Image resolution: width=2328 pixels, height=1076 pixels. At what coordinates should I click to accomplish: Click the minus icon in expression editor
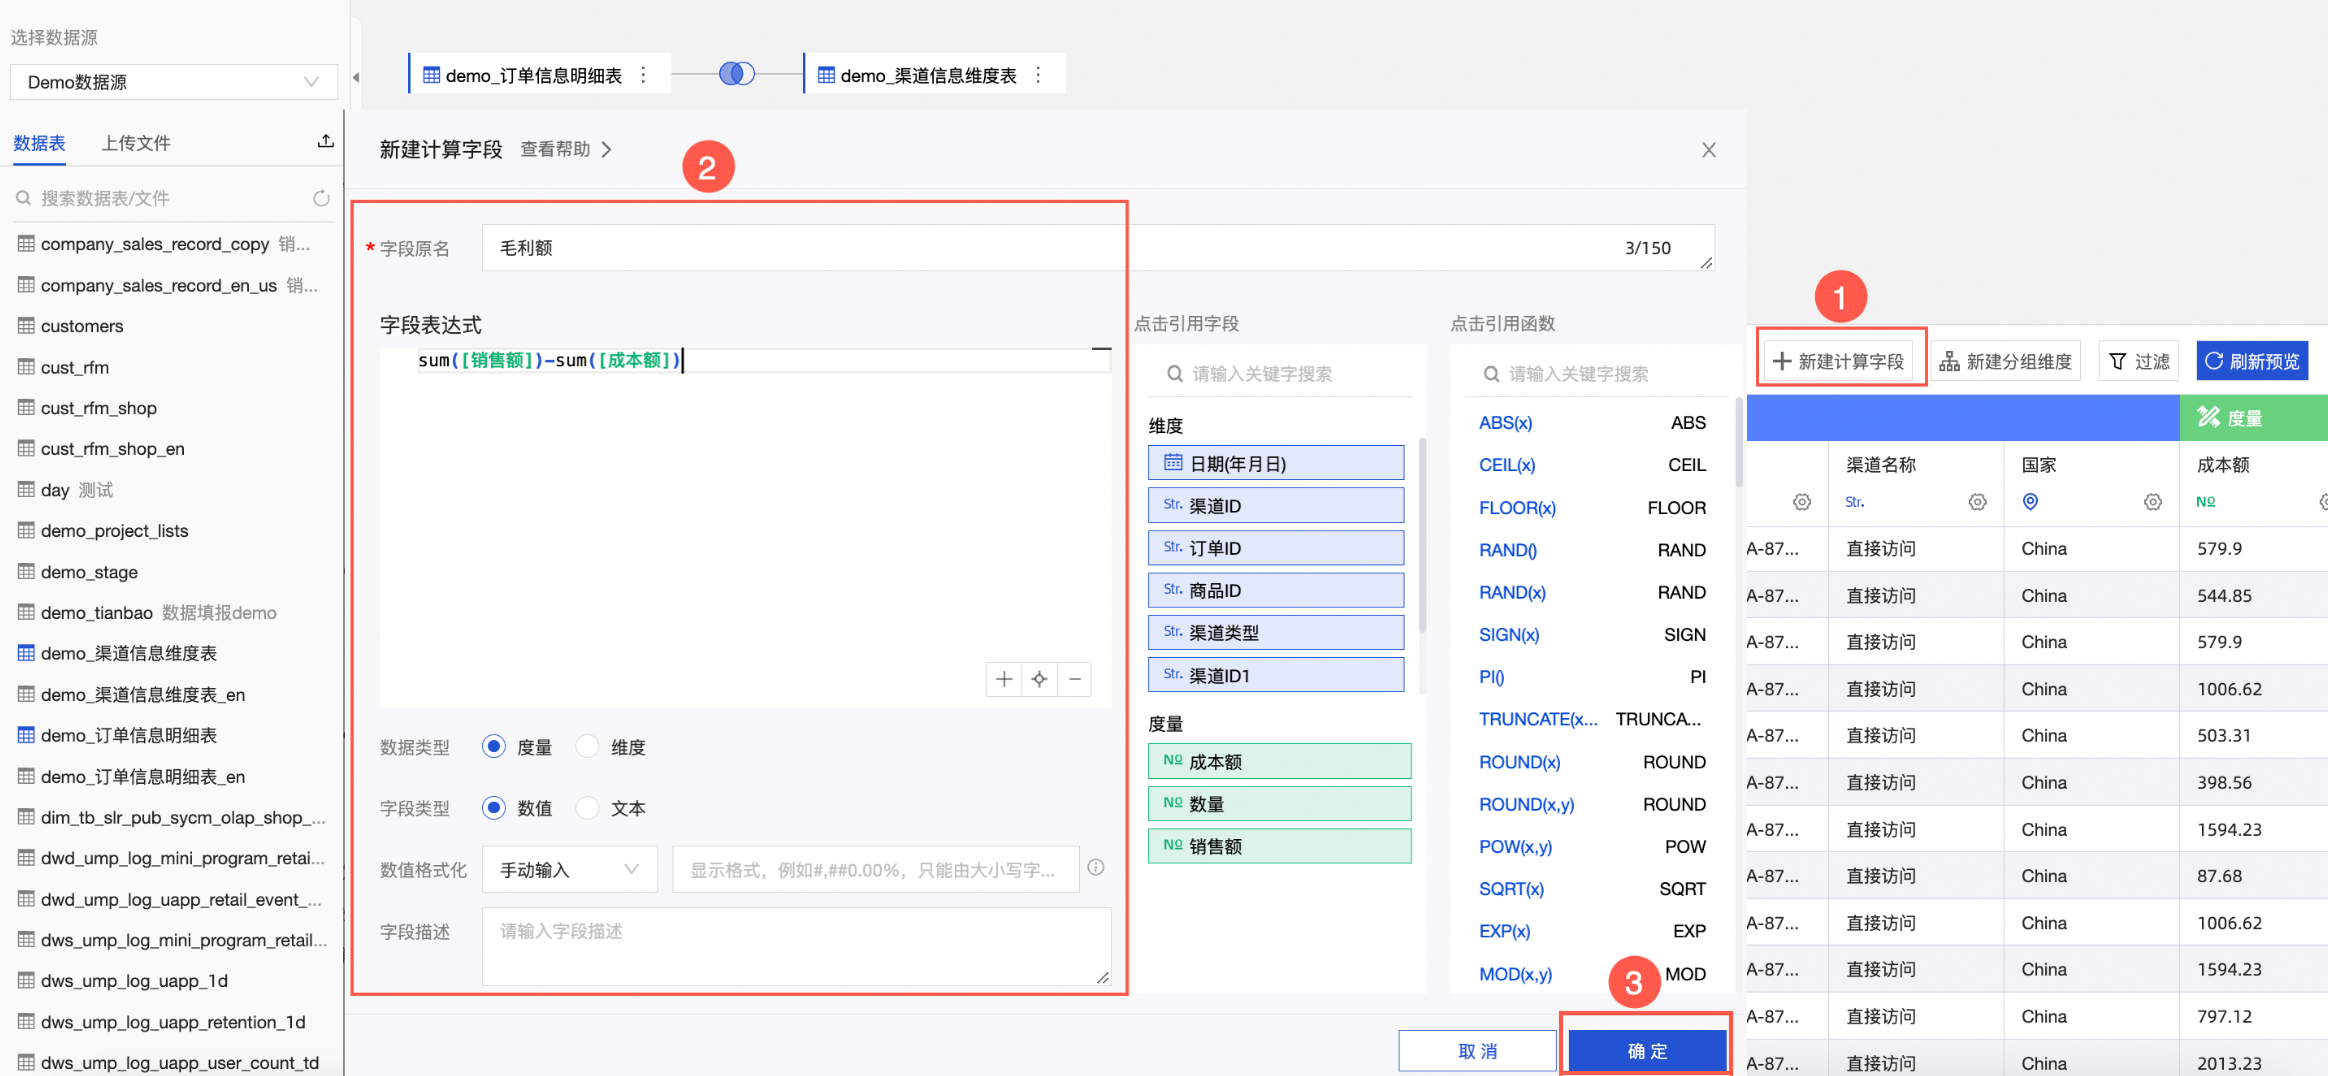coord(1075,679)
